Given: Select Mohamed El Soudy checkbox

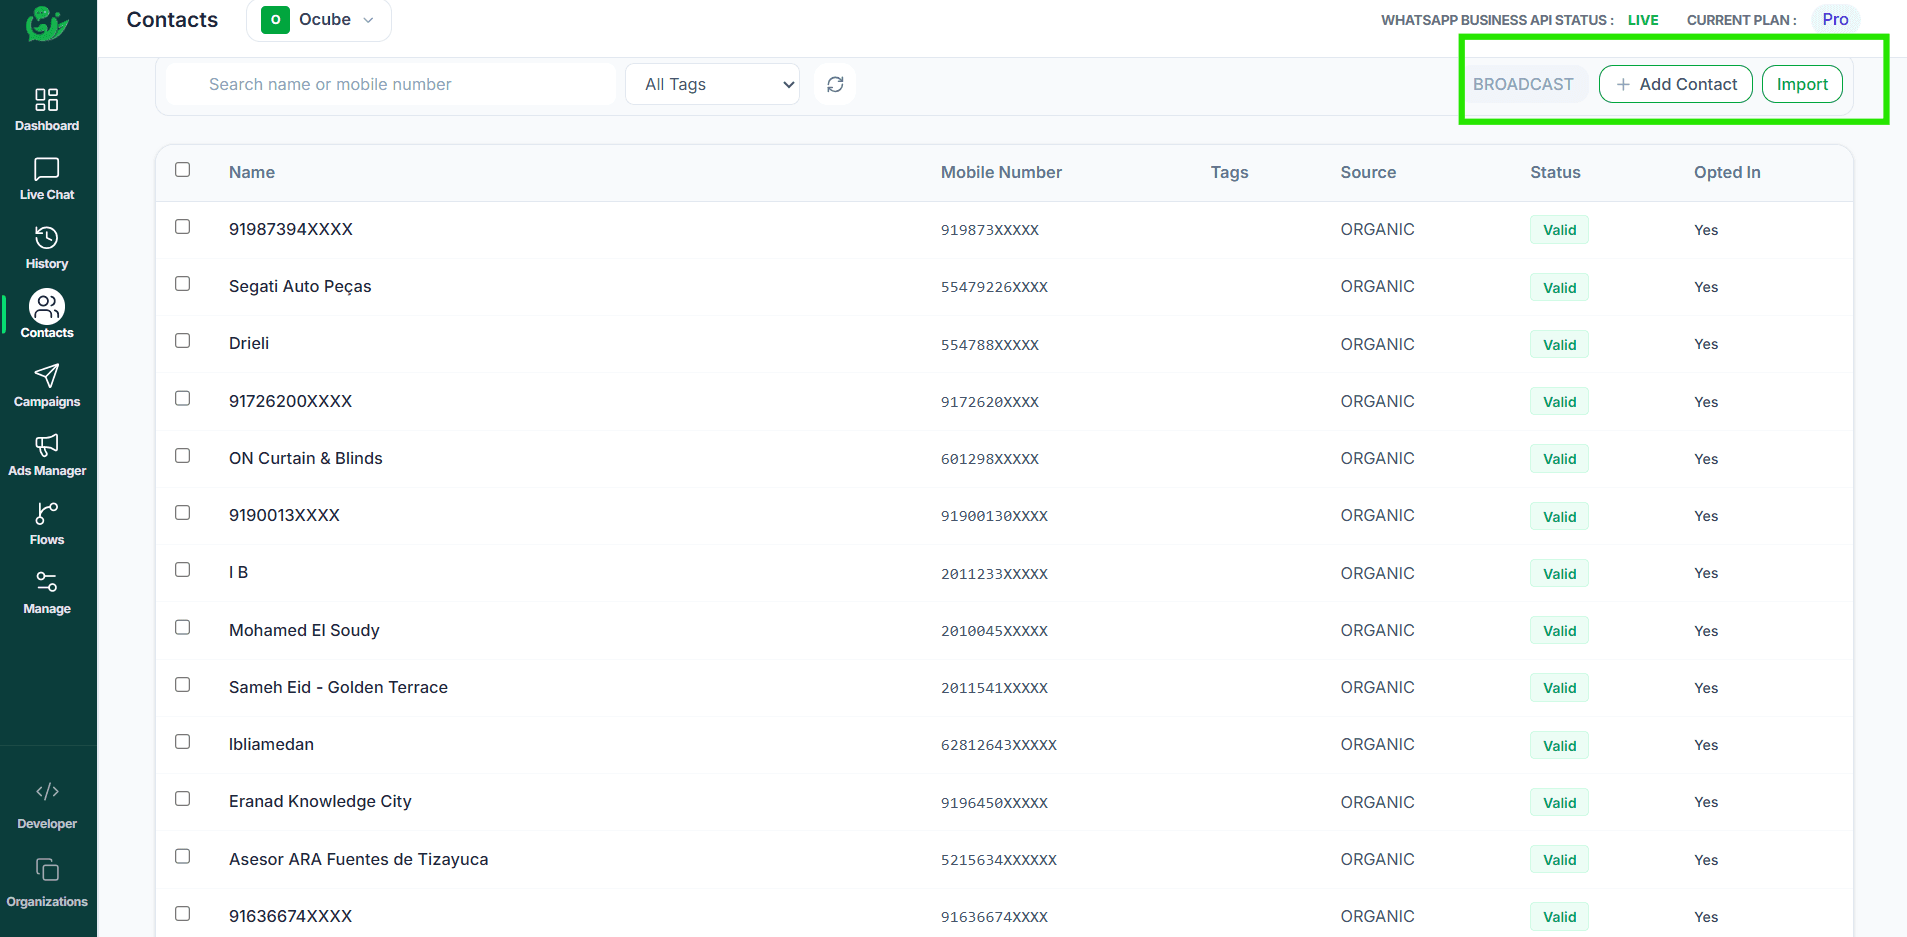Looking at the screenshot, I should click(x=182, y=628).
